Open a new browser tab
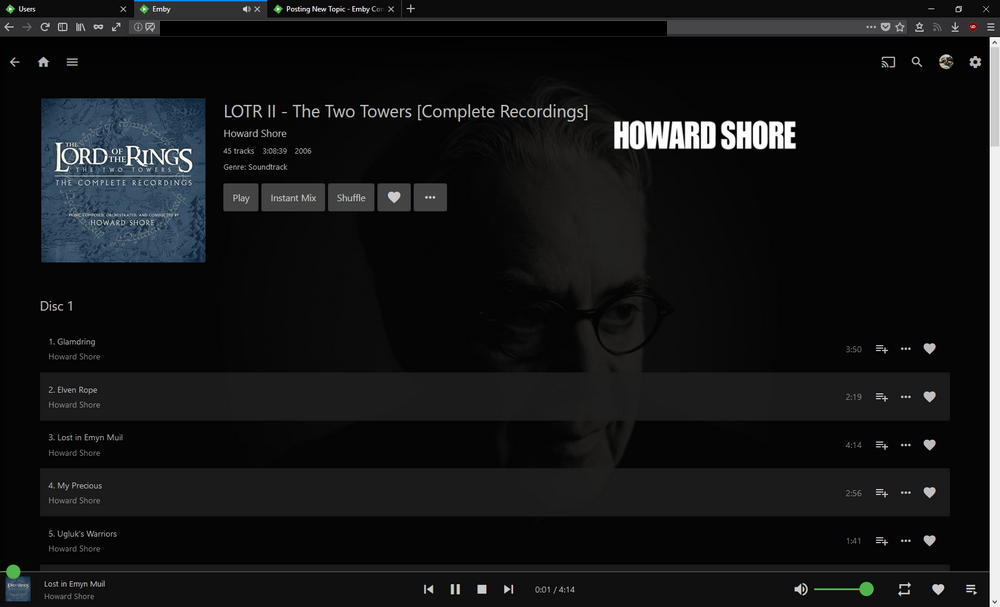This screenshot has width=1000, height=607. point(411,9)
